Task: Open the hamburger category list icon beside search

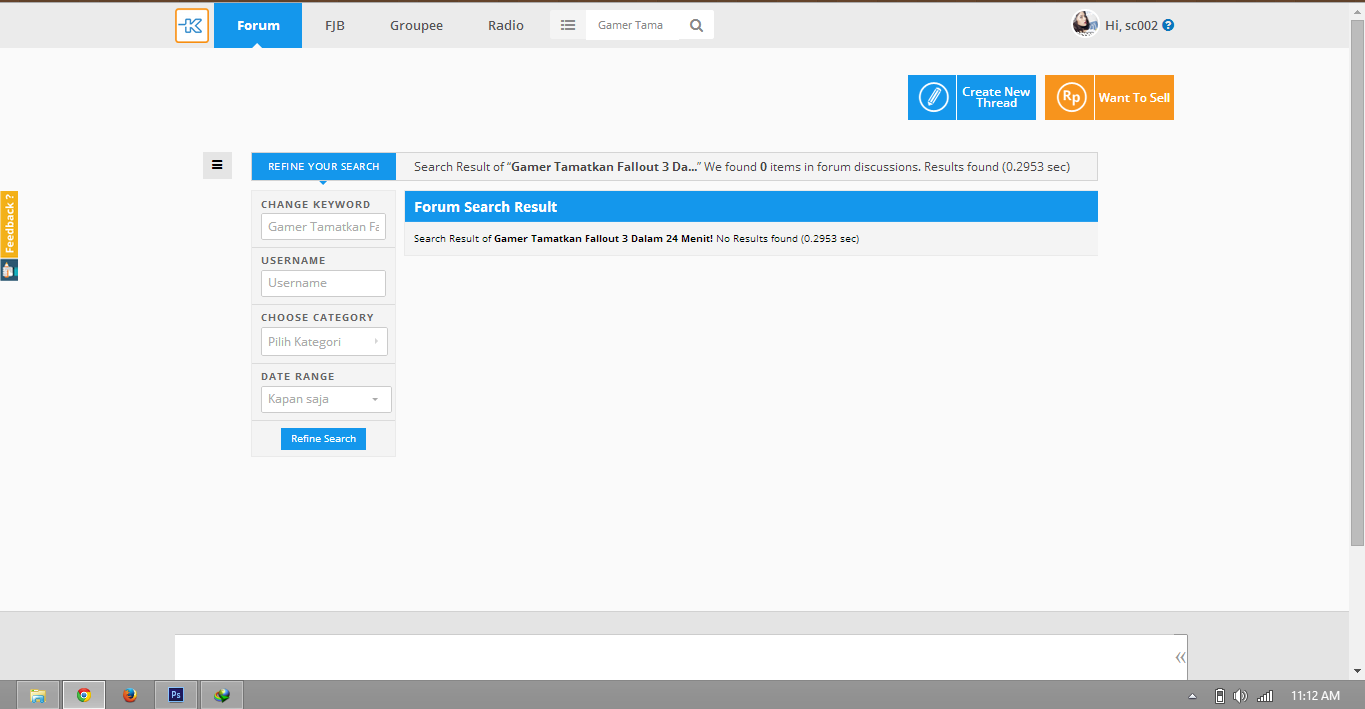Action: [x=568, y=25]
